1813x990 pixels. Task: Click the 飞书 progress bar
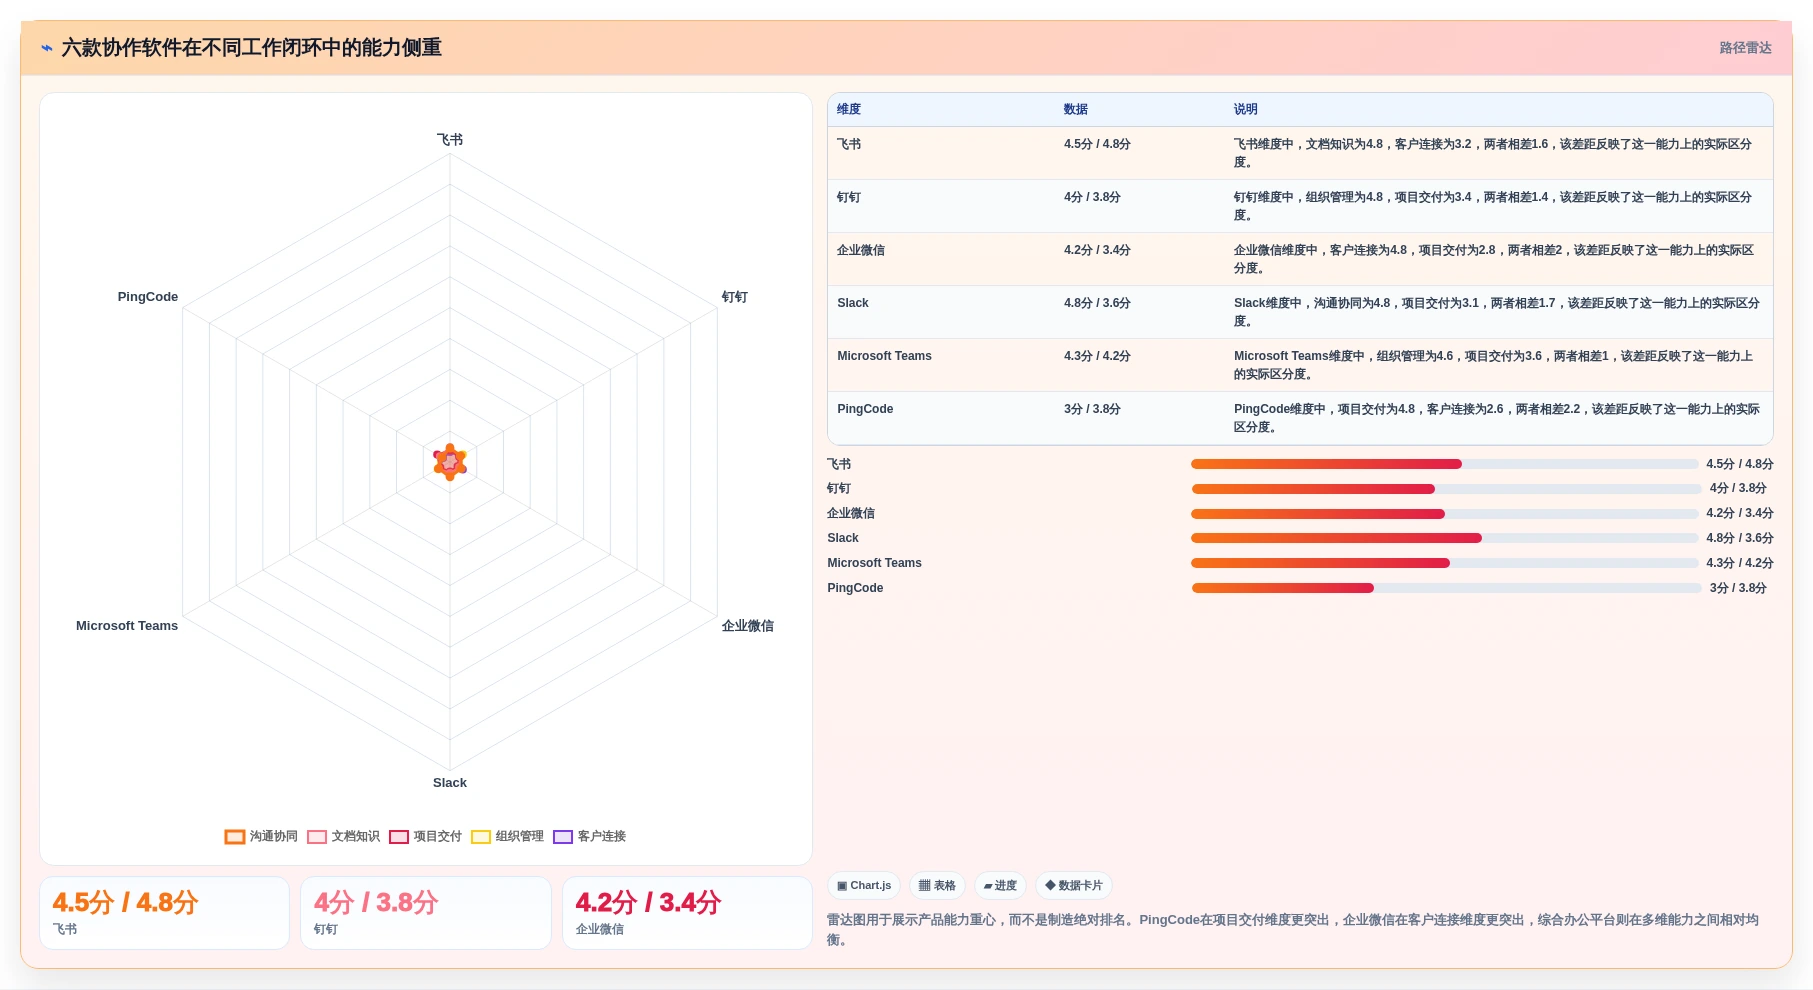pyautogui.click(x=1444, y=464)
